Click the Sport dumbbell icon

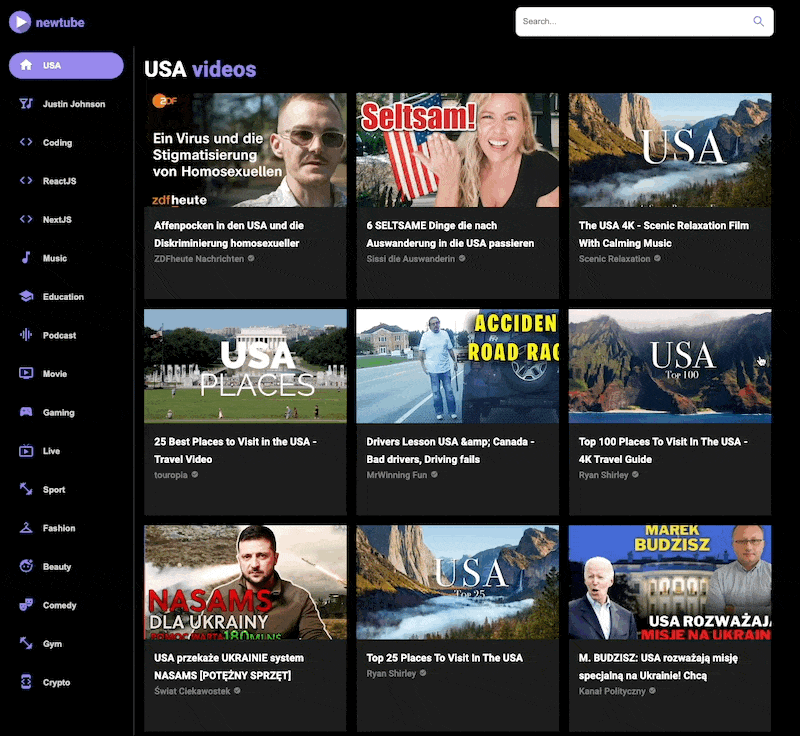coord(26,489)
